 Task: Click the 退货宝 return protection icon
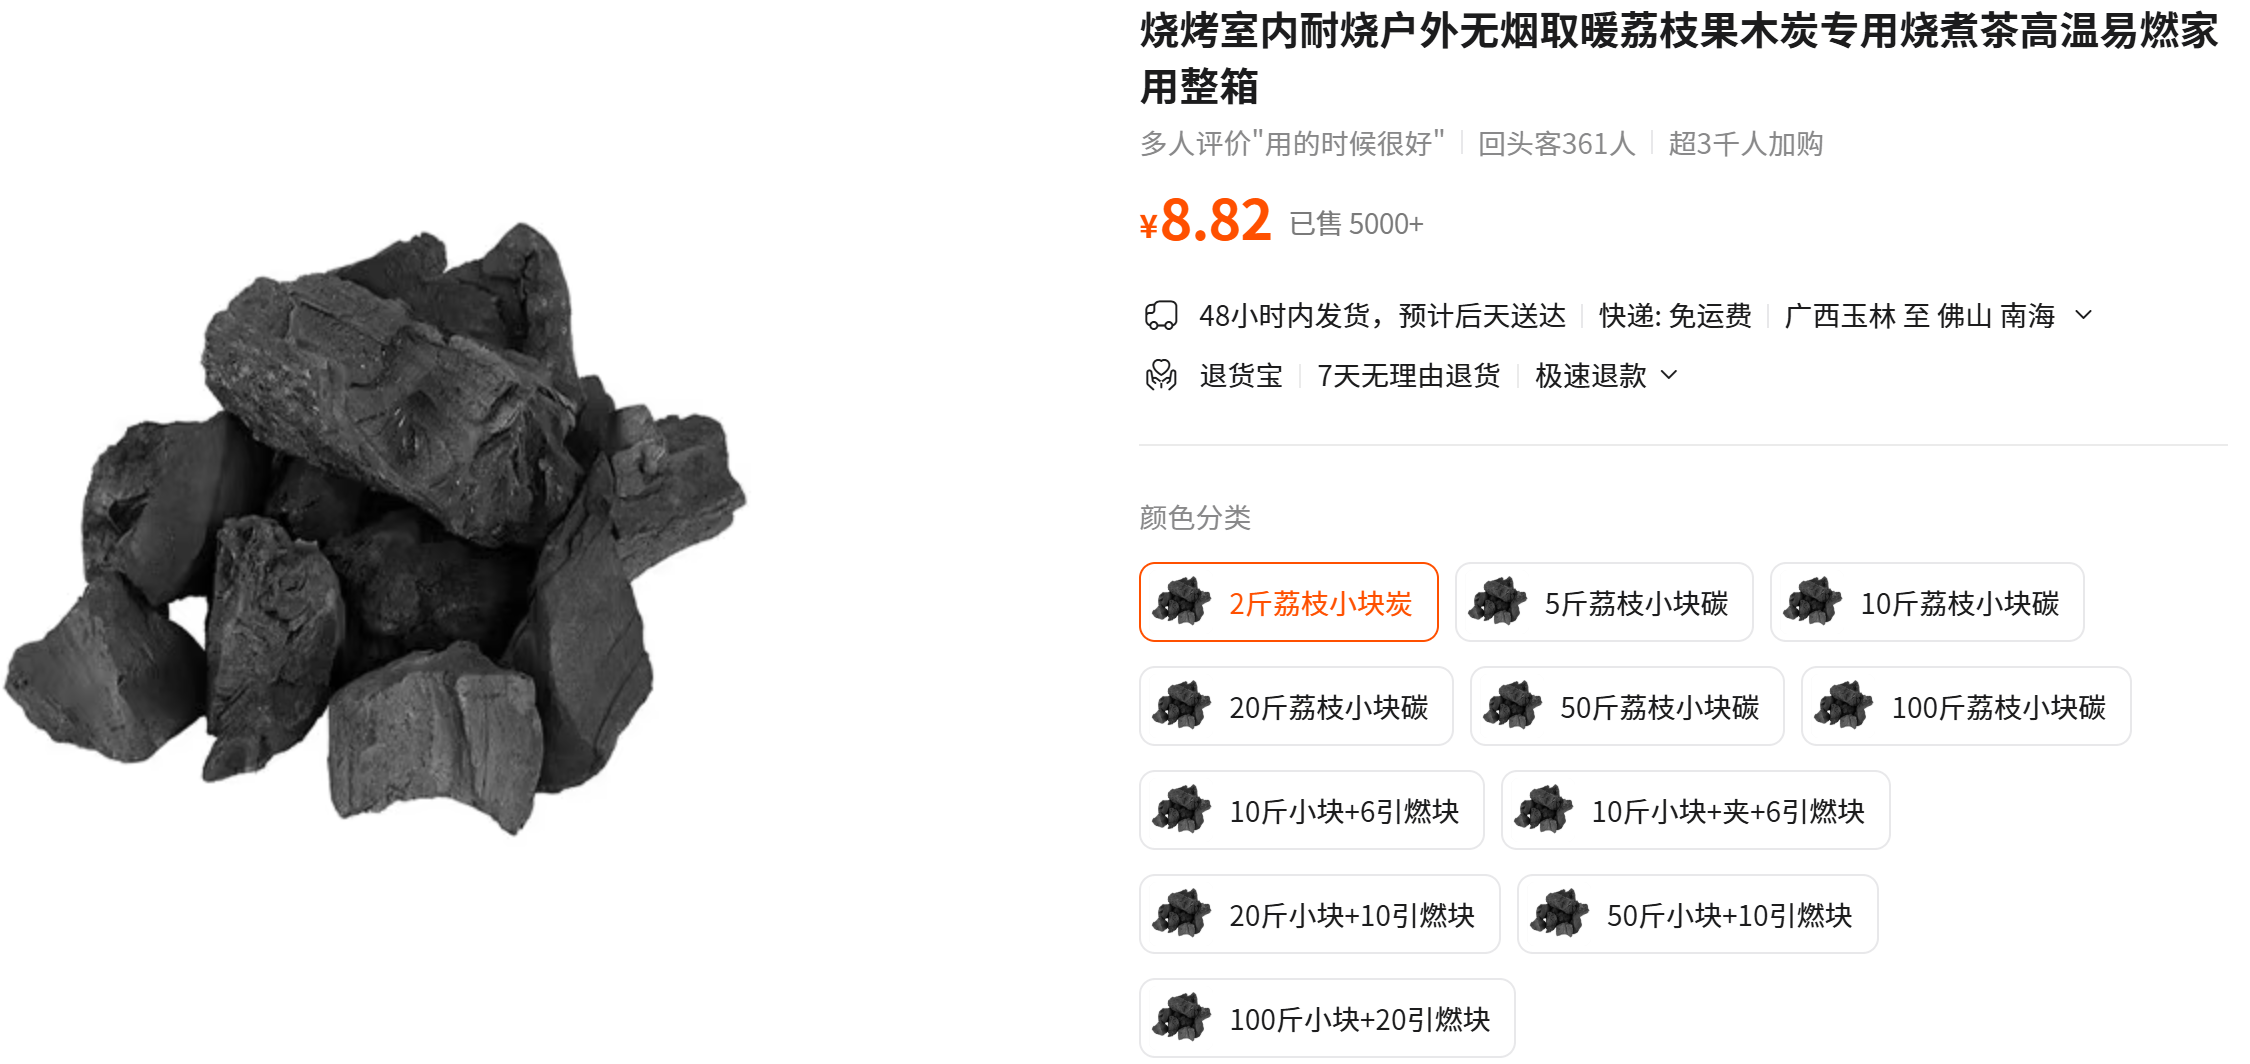click(x=1161, y=376)
